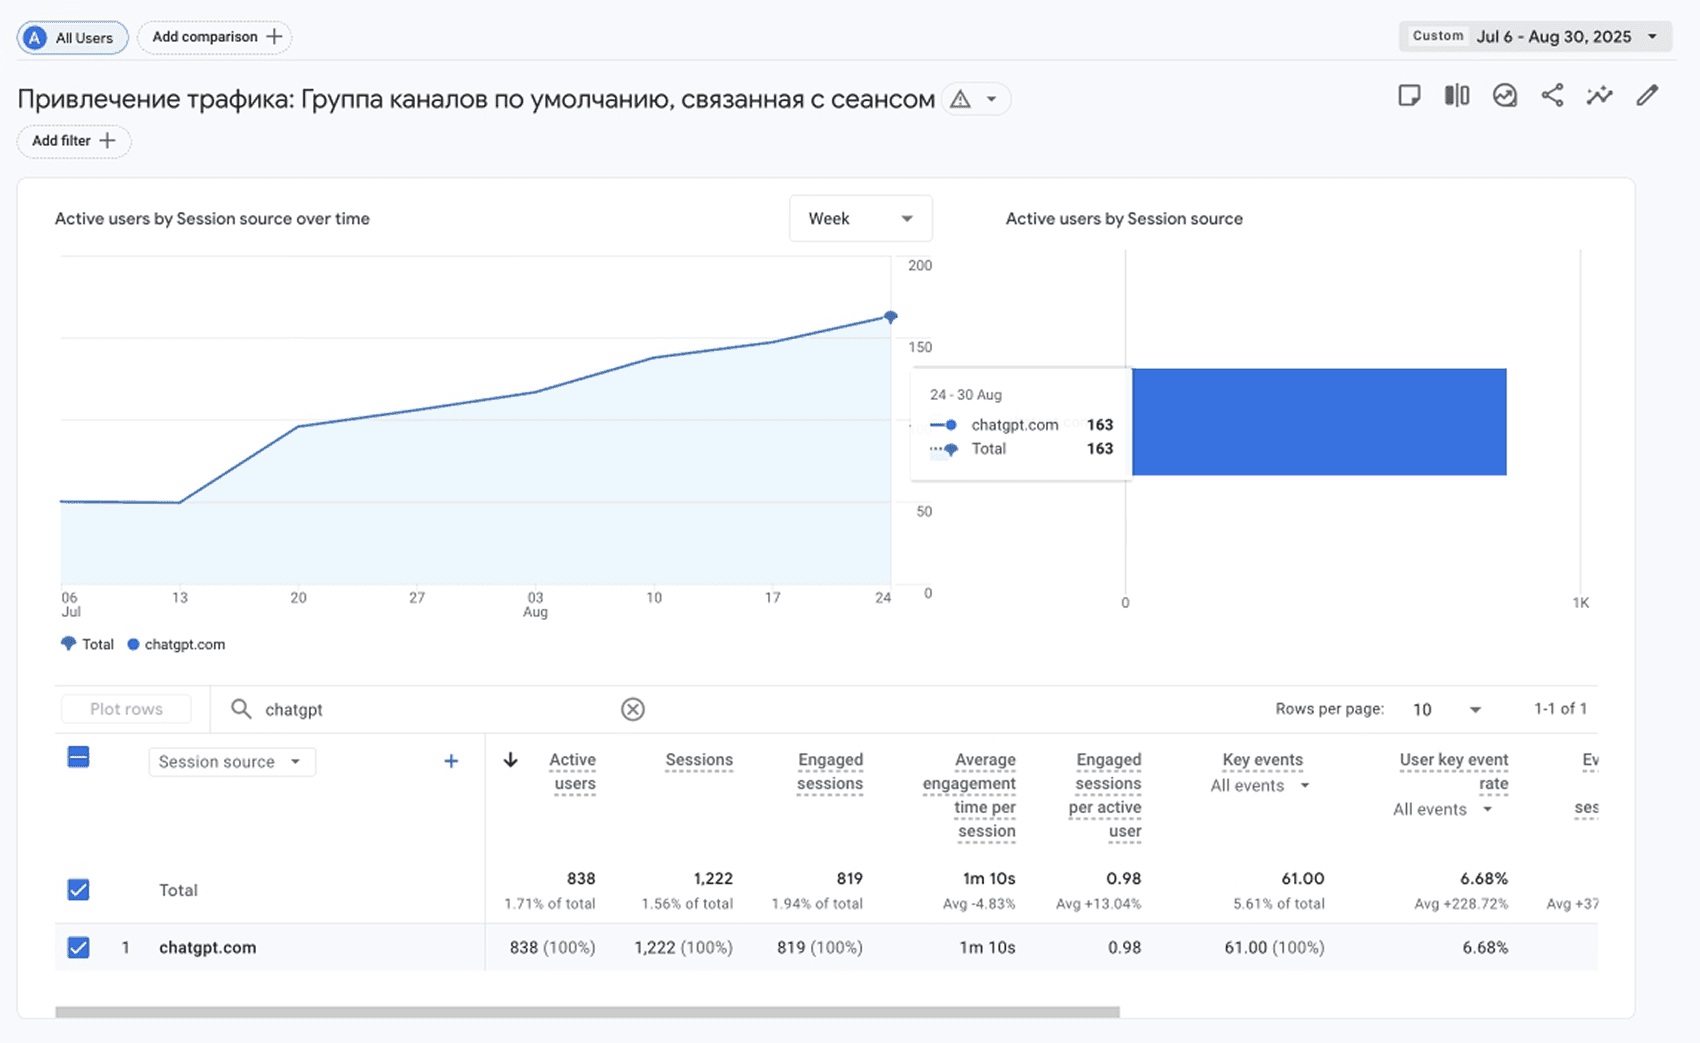Select the All Users segment chip

click(71, 37)
